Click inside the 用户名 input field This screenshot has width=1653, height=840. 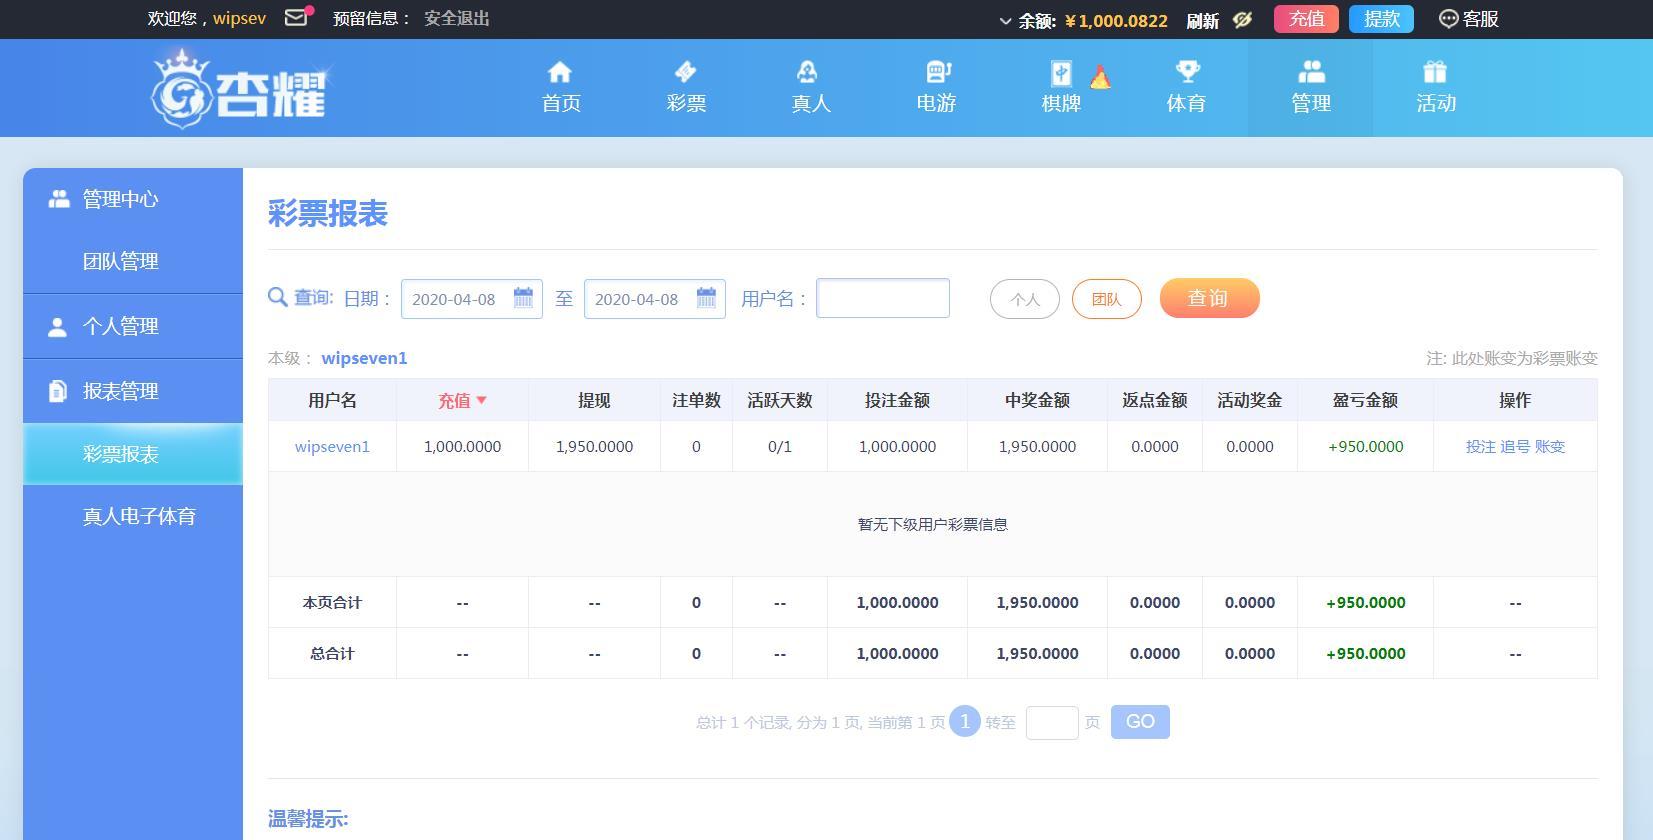coord(882,298)
